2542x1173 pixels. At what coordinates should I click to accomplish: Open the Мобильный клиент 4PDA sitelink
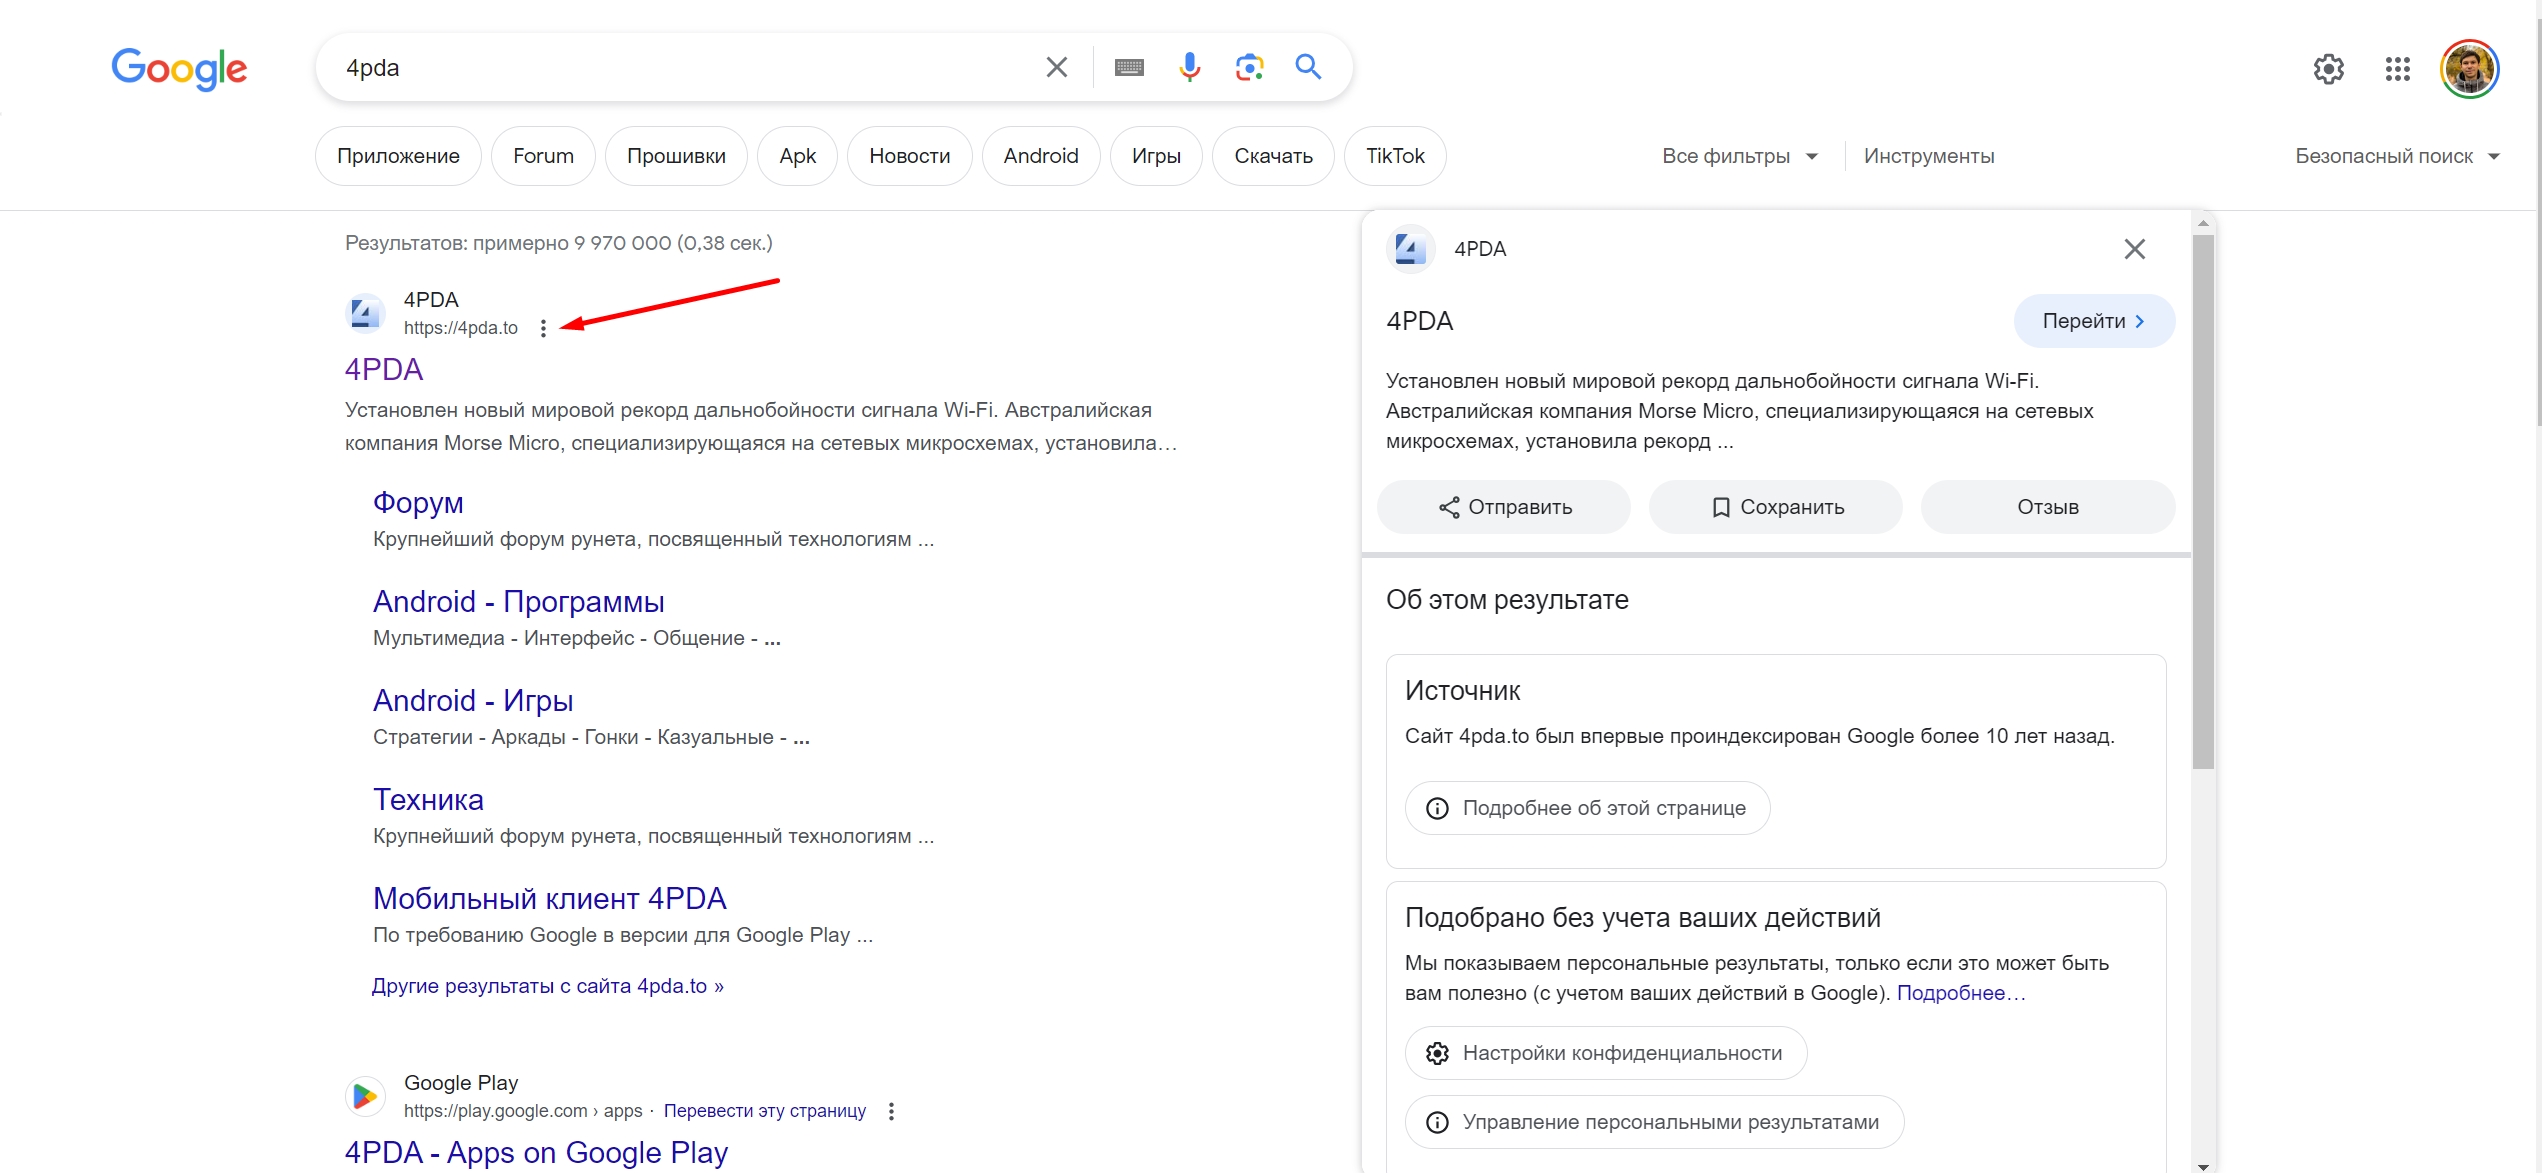click(549, 899)
